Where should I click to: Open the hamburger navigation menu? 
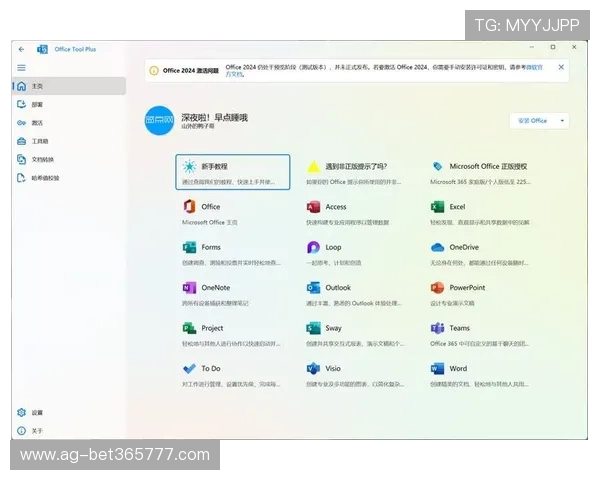(21, 68)
